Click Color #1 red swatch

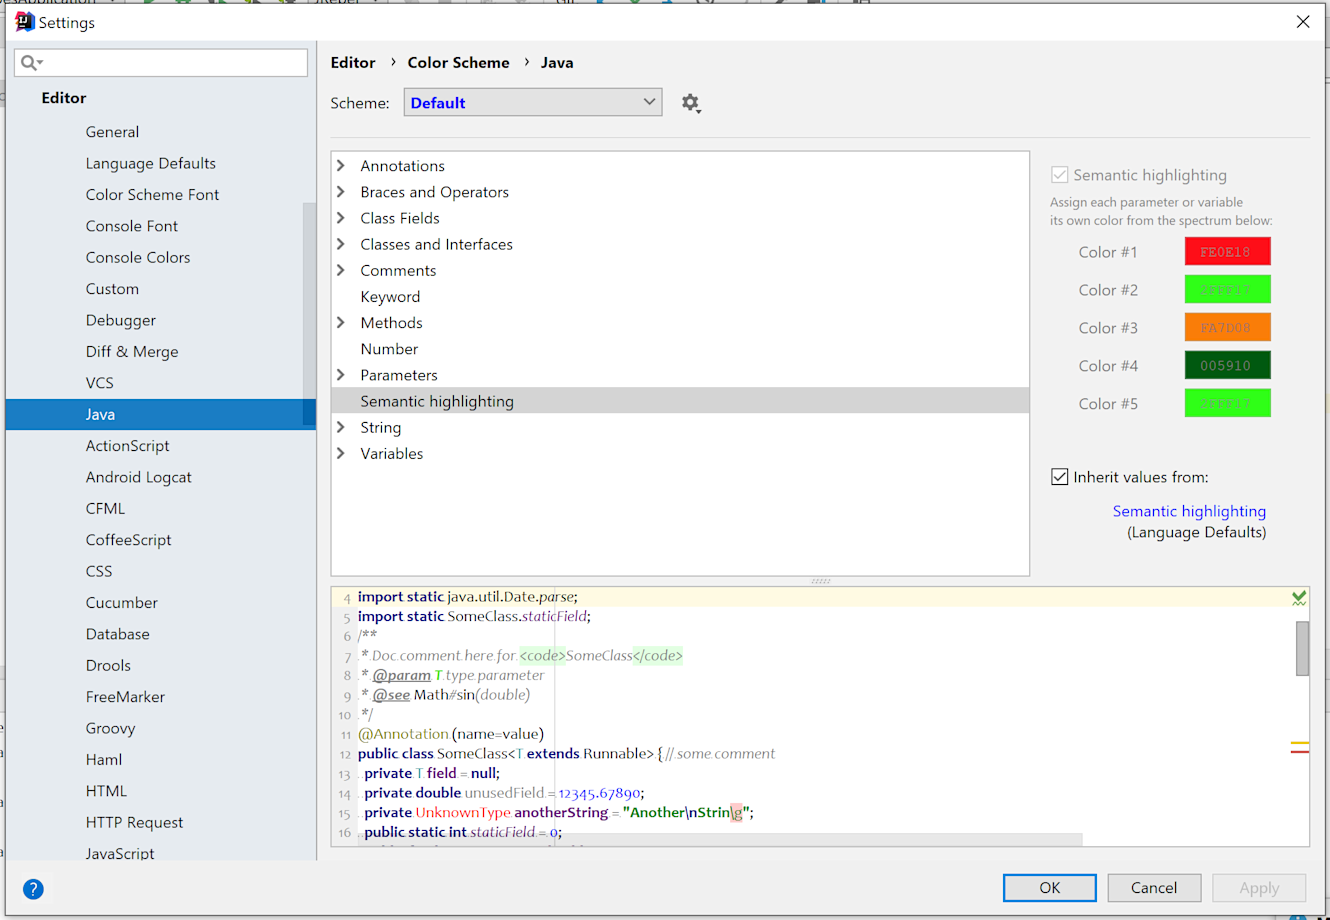tap(1227, 251)
